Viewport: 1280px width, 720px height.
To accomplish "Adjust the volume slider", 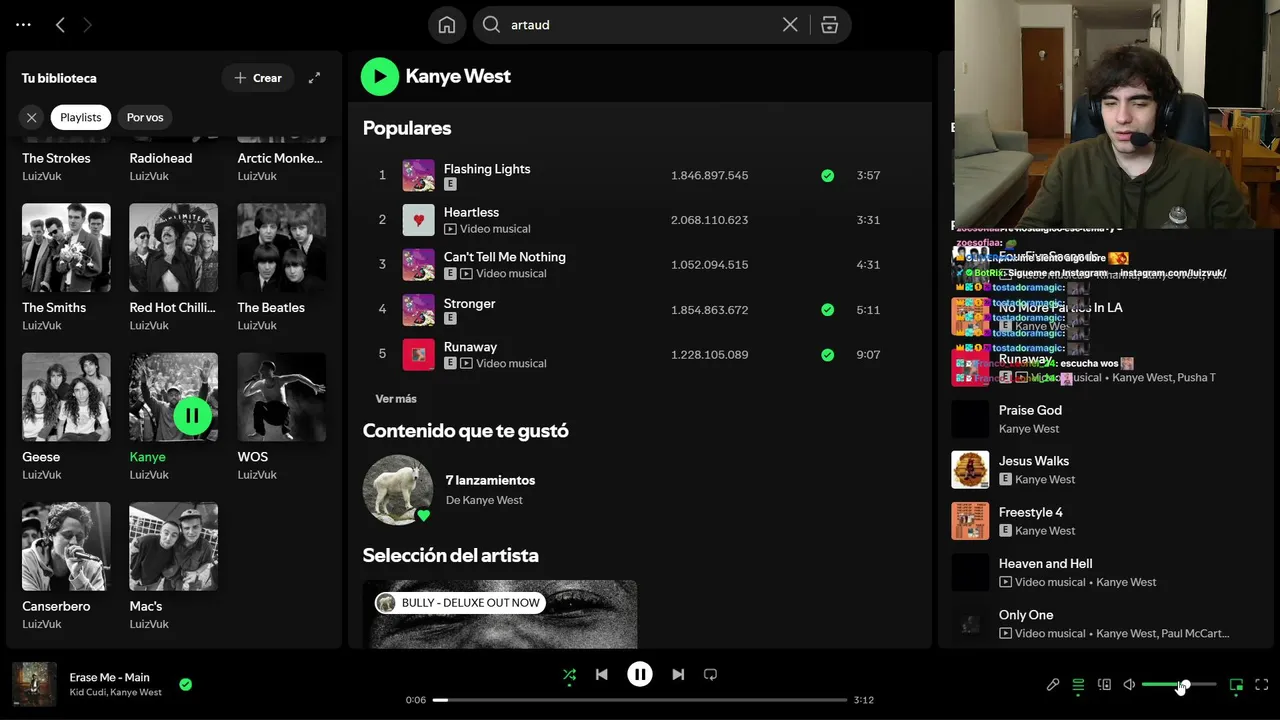I will click(1179, 685).
